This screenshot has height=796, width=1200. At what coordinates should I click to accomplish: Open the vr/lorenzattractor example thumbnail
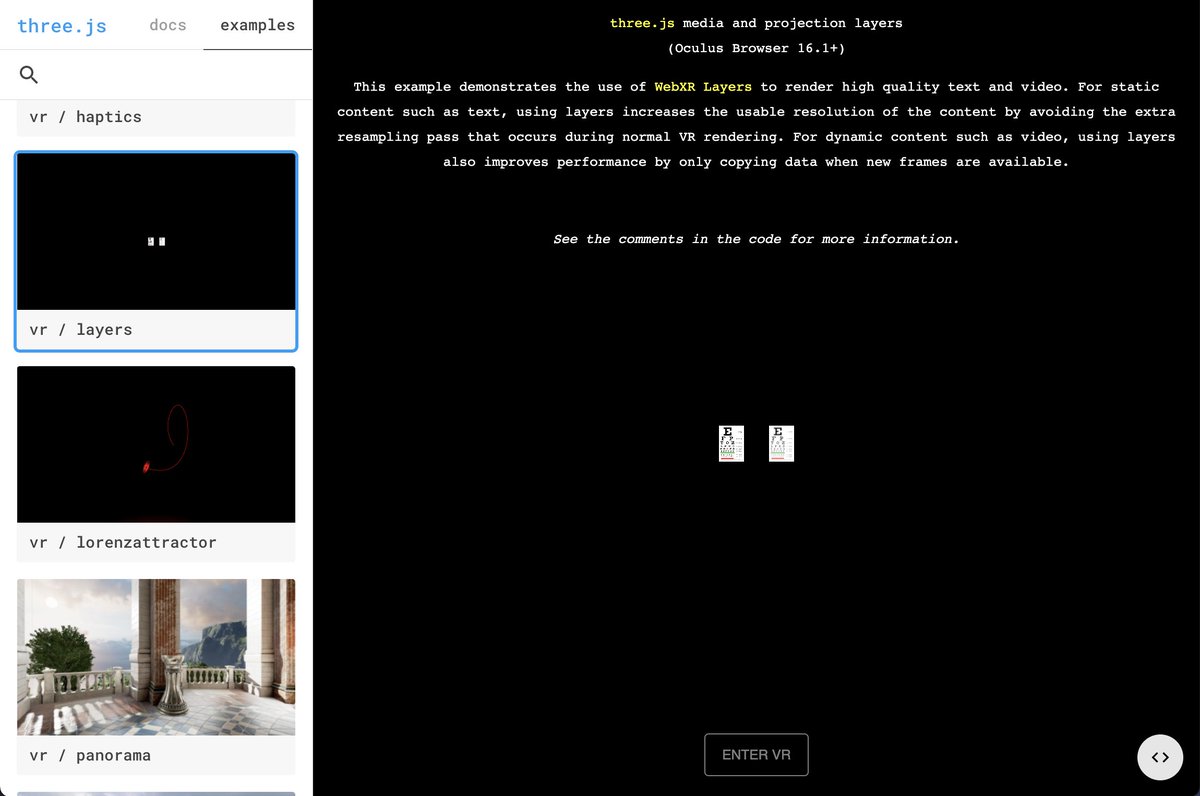coord(155,444)
